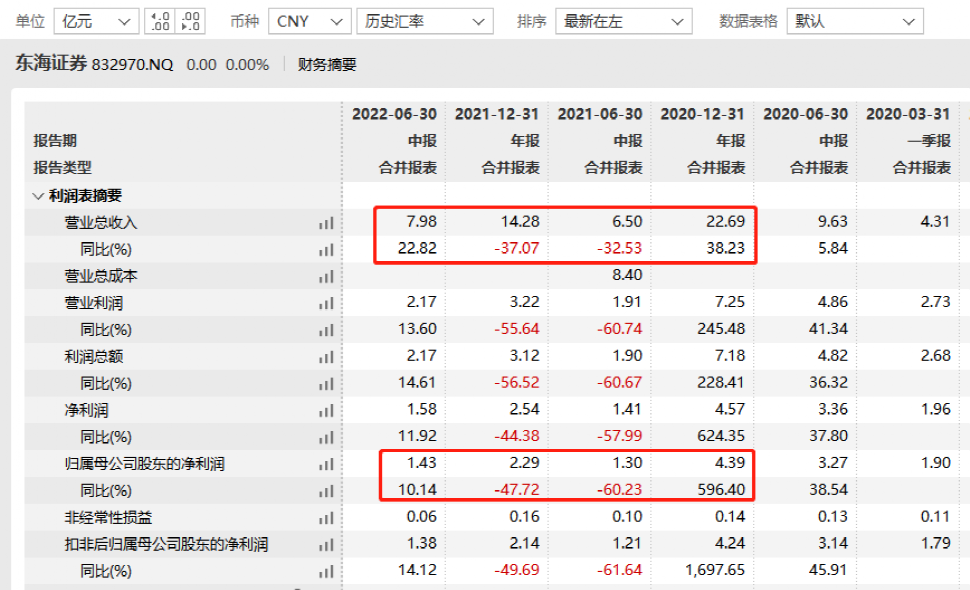Image resolution: width=970 pixels, height=590 pixels.
Task: Open the chart icon for 营业利润
Action: (x=325, y=302)
